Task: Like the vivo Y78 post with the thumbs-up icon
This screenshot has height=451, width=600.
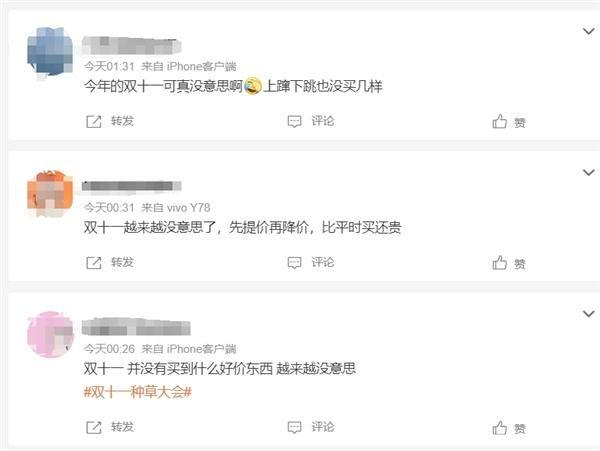Action: (x=499, y=263)
